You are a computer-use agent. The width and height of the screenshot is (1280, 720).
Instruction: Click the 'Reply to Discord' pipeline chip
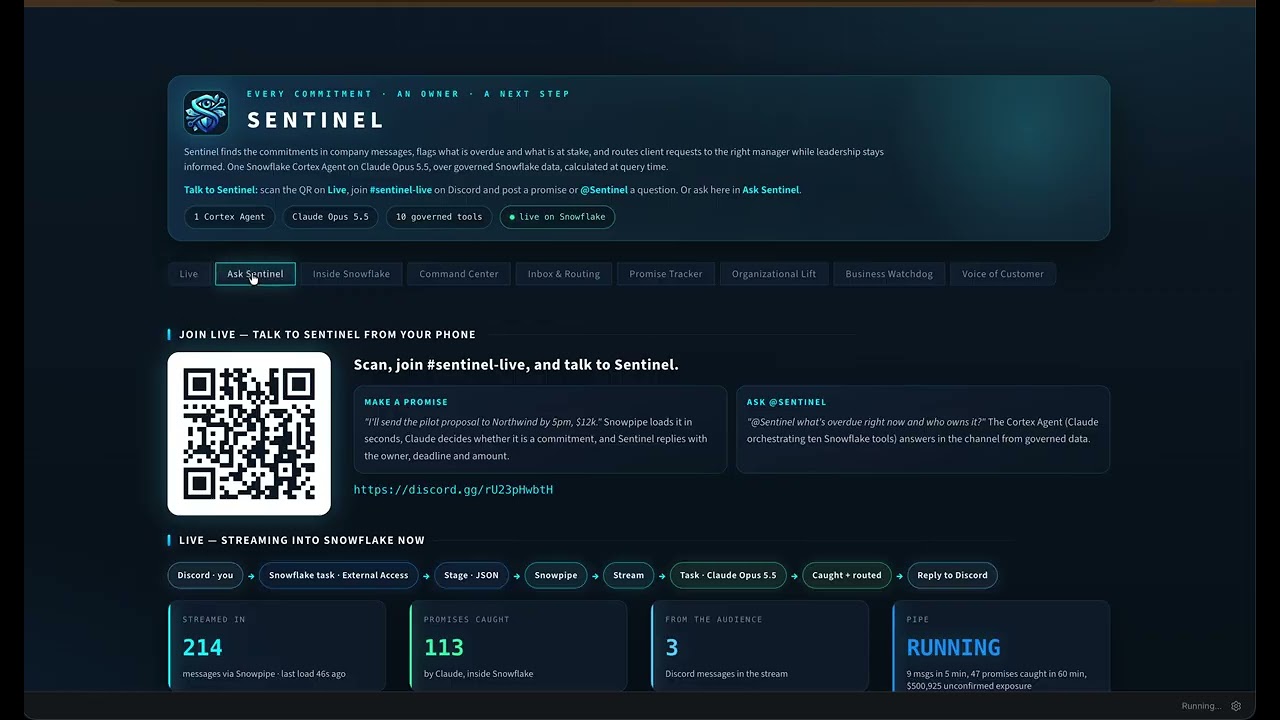click(x=952, y=575)
